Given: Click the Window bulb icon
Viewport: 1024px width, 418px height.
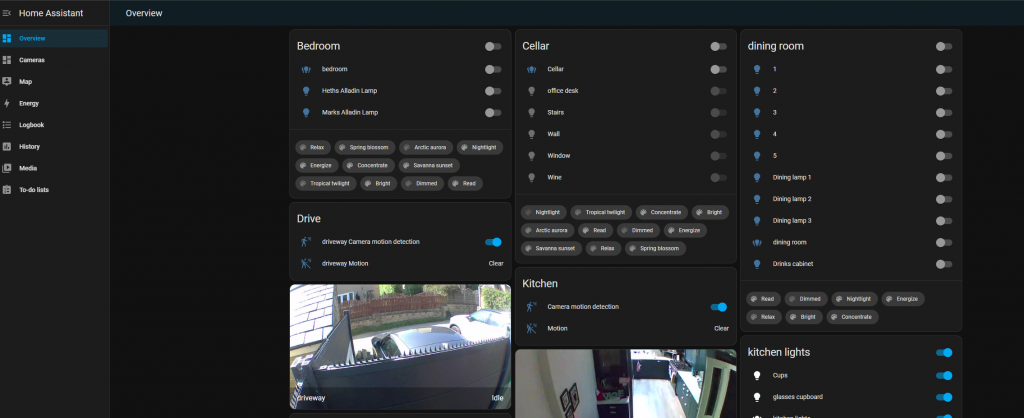Looking at the screenshot, I should click(532, 155).
